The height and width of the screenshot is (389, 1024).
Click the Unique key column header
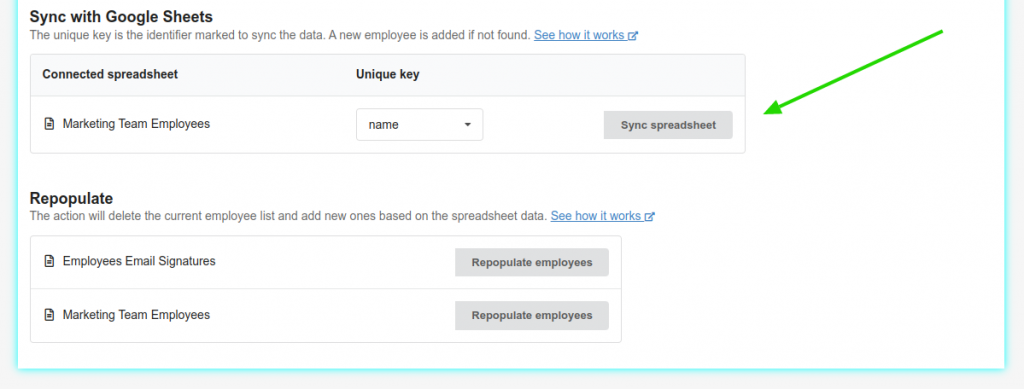click(x=387, y=74)
